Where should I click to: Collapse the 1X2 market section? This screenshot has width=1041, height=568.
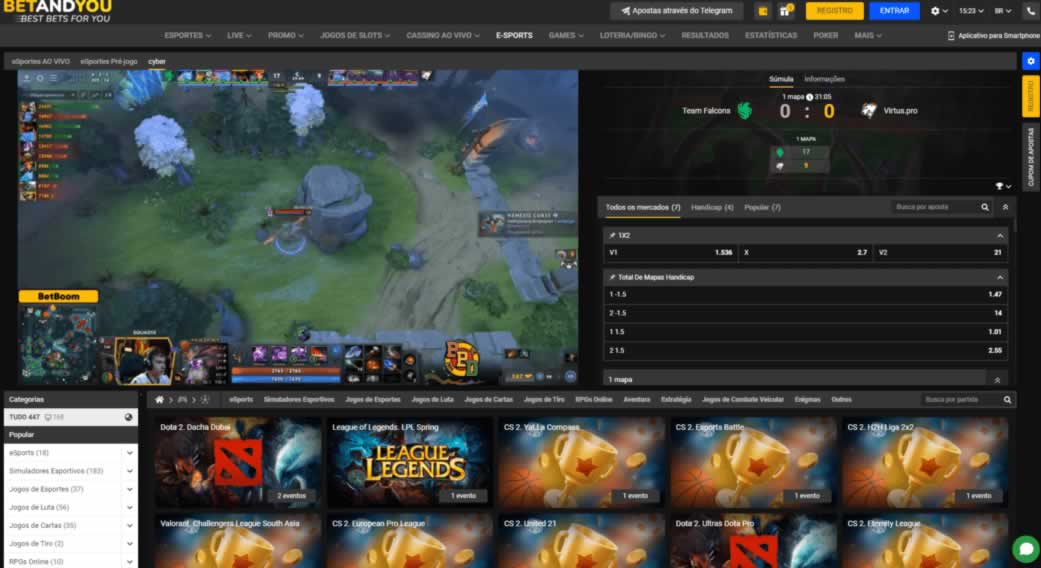pyautogui.click(x=1000, y=236)
